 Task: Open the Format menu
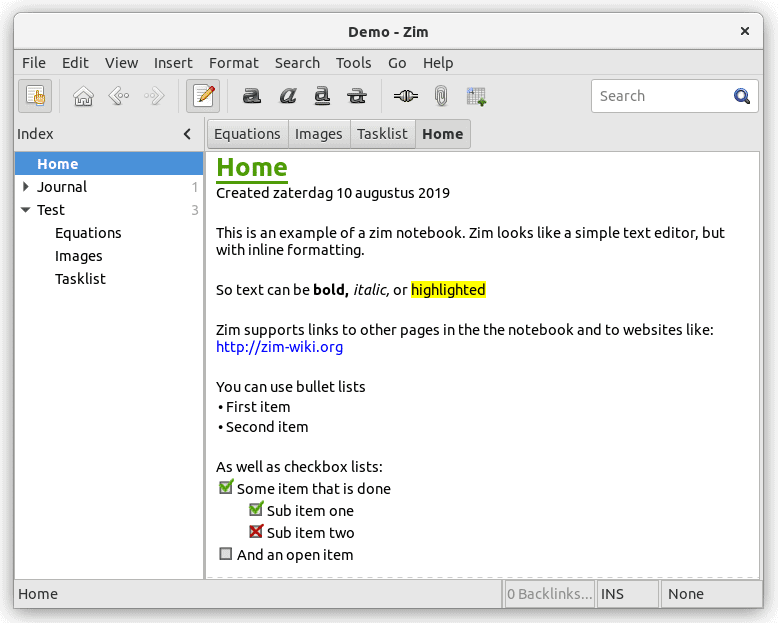point(234,63)
